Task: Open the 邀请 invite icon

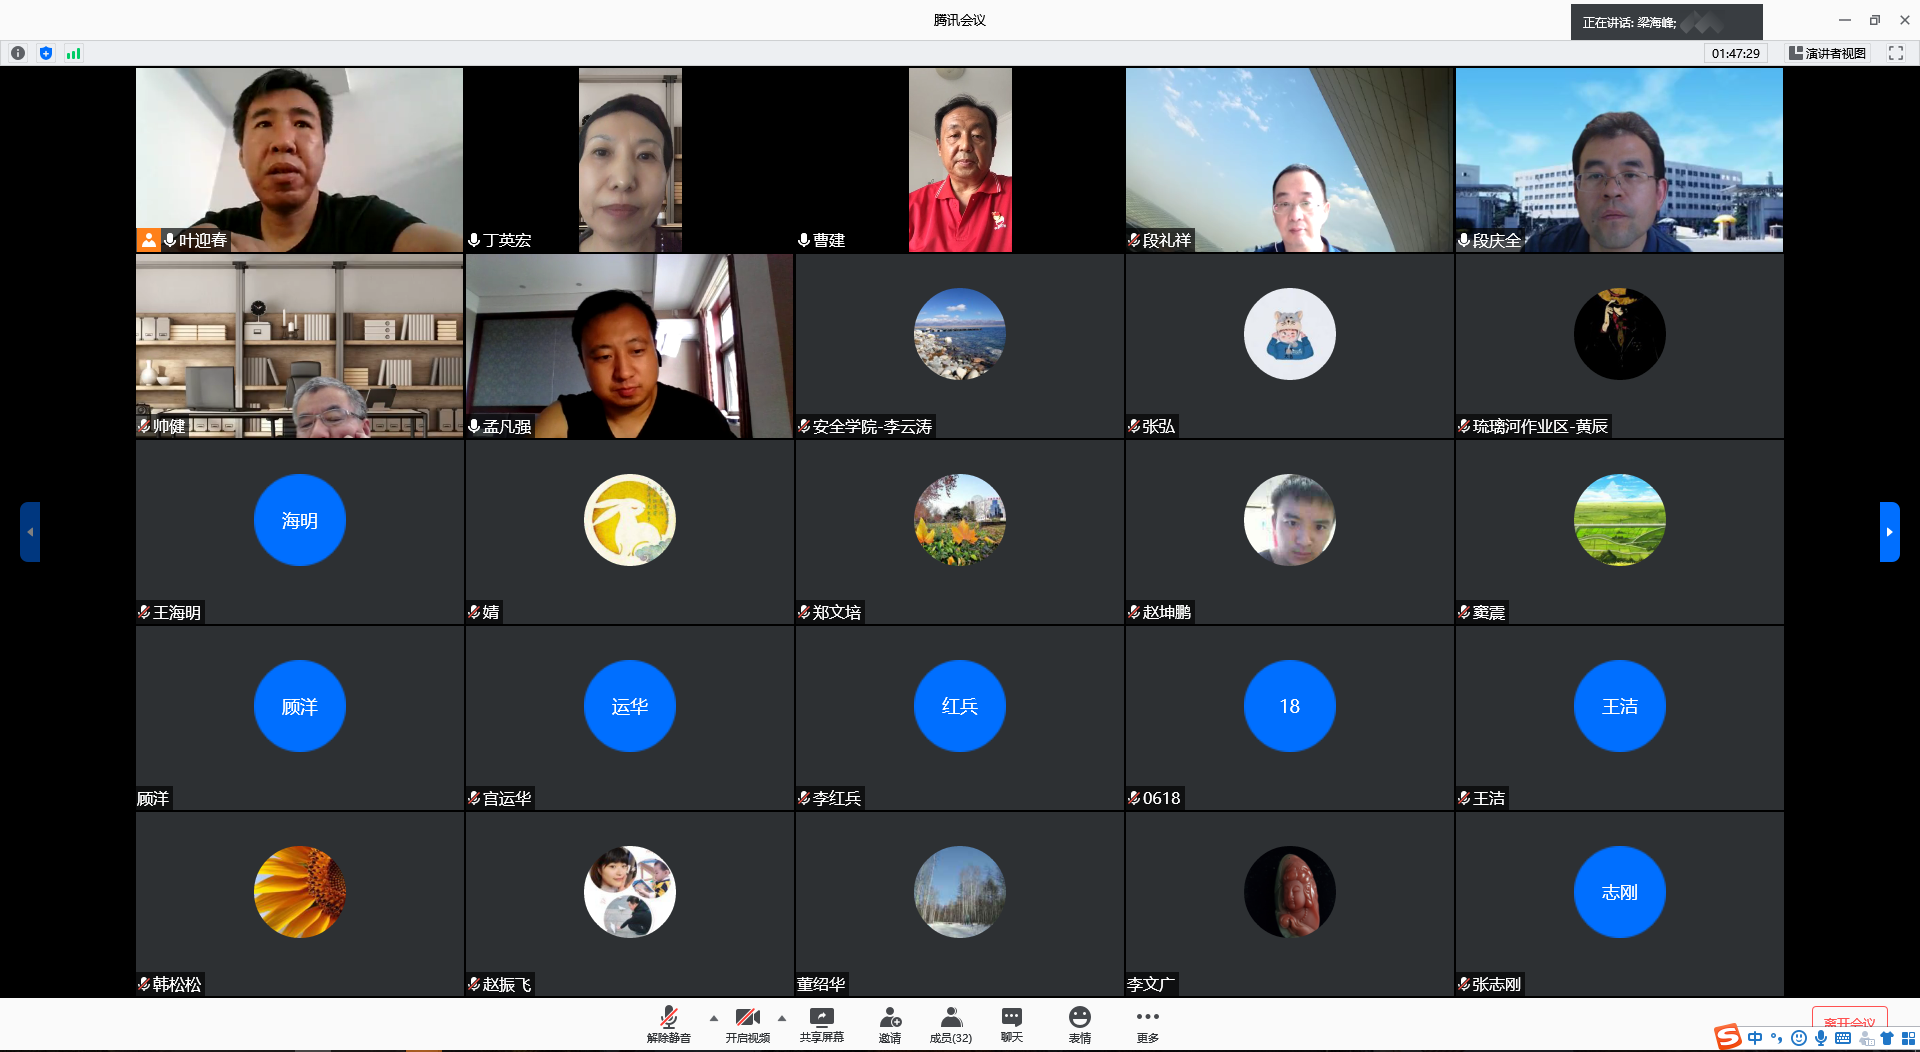Action: (x=889, y=1023)
